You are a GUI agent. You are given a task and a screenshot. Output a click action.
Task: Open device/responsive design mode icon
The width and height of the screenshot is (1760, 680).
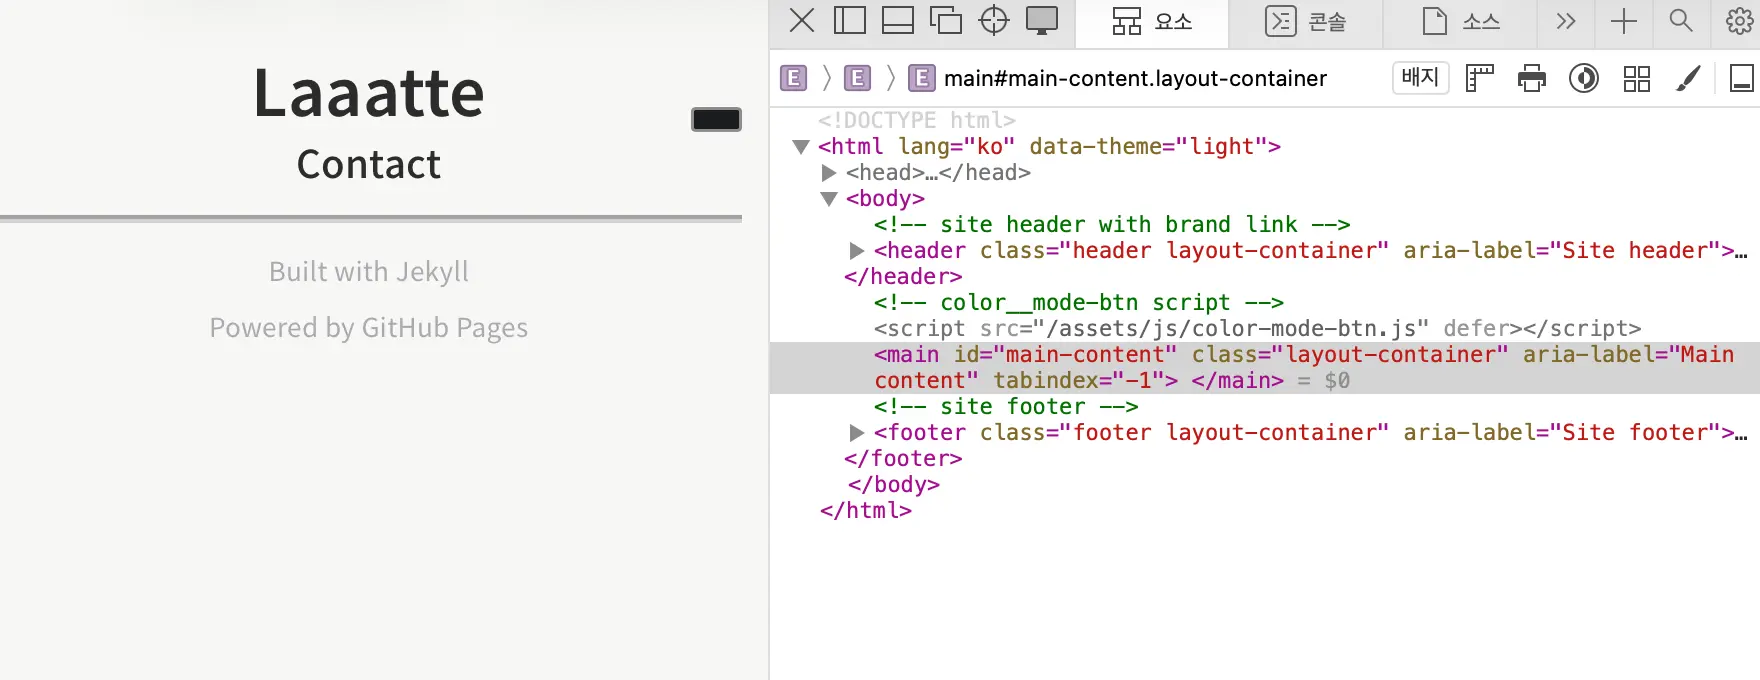click(x=1042, y=20)
